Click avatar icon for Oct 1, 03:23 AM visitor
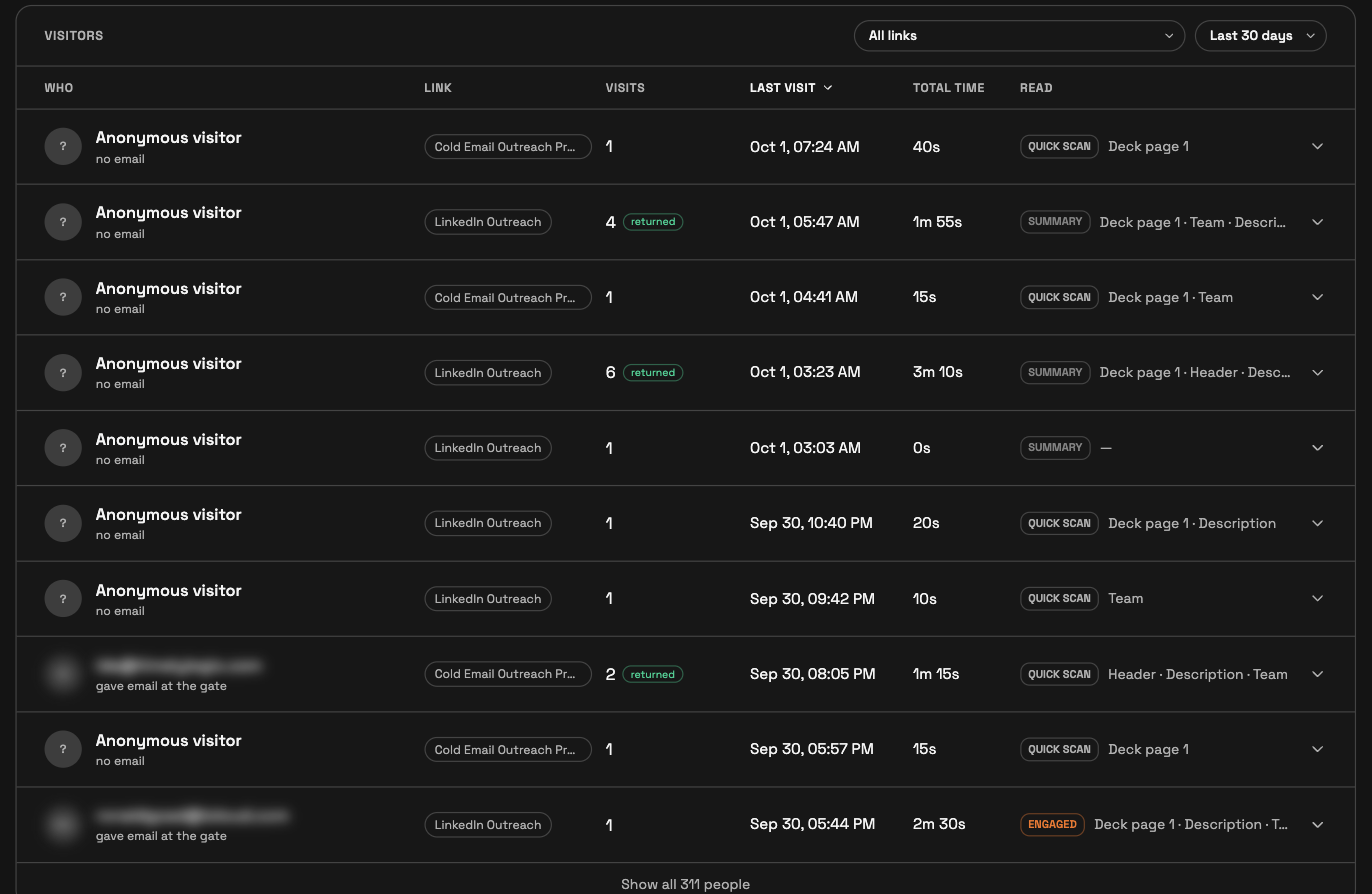Viewport: 1372px width, 894px height. click(63, 372)
